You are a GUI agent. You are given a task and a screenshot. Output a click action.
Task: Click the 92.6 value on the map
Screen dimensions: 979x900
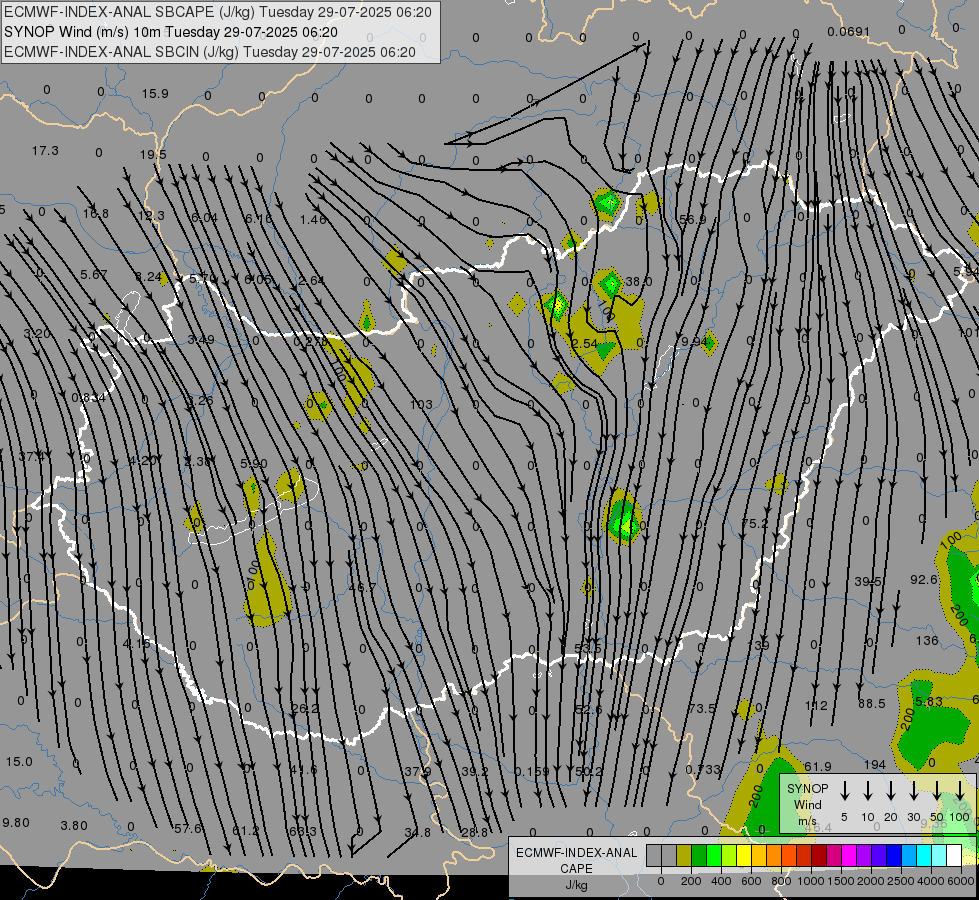pos(923,580)
